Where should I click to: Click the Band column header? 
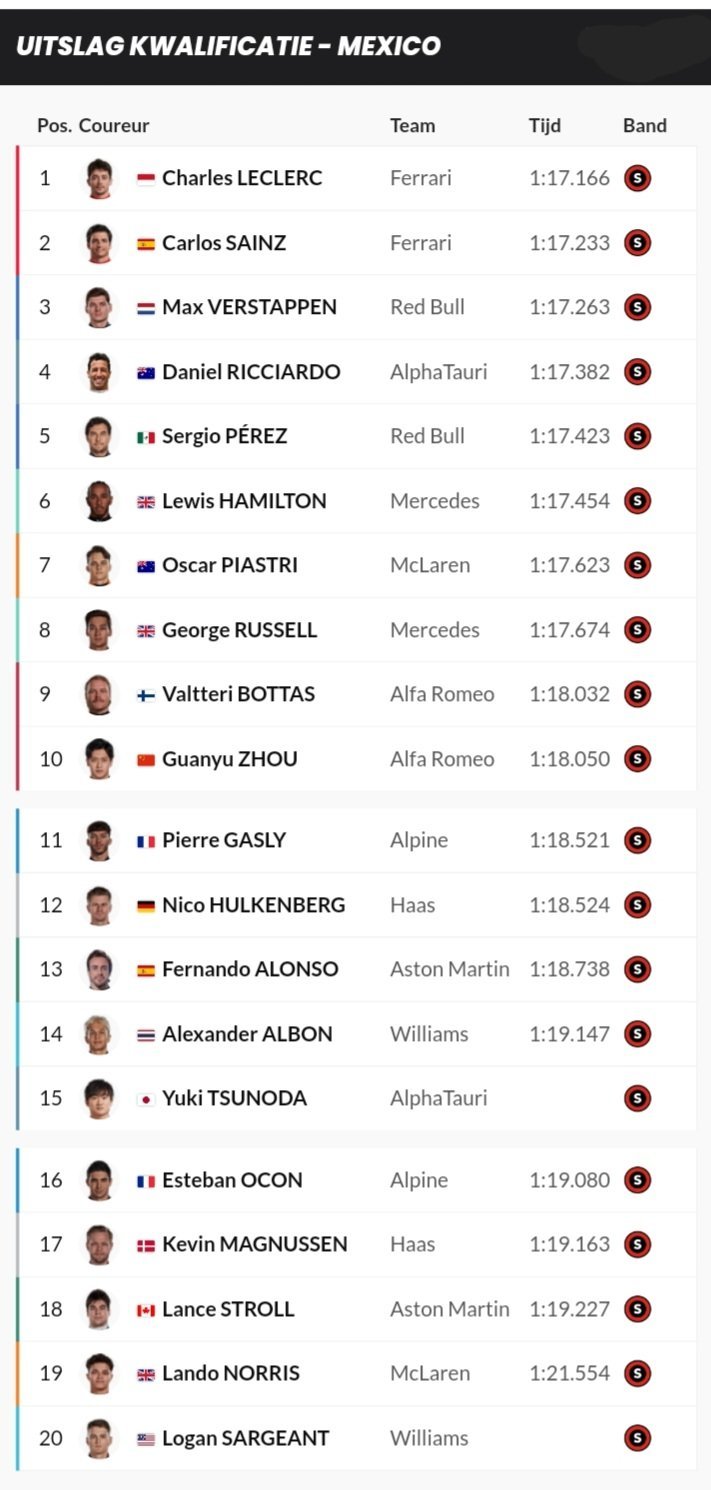[x=645, y=125]
